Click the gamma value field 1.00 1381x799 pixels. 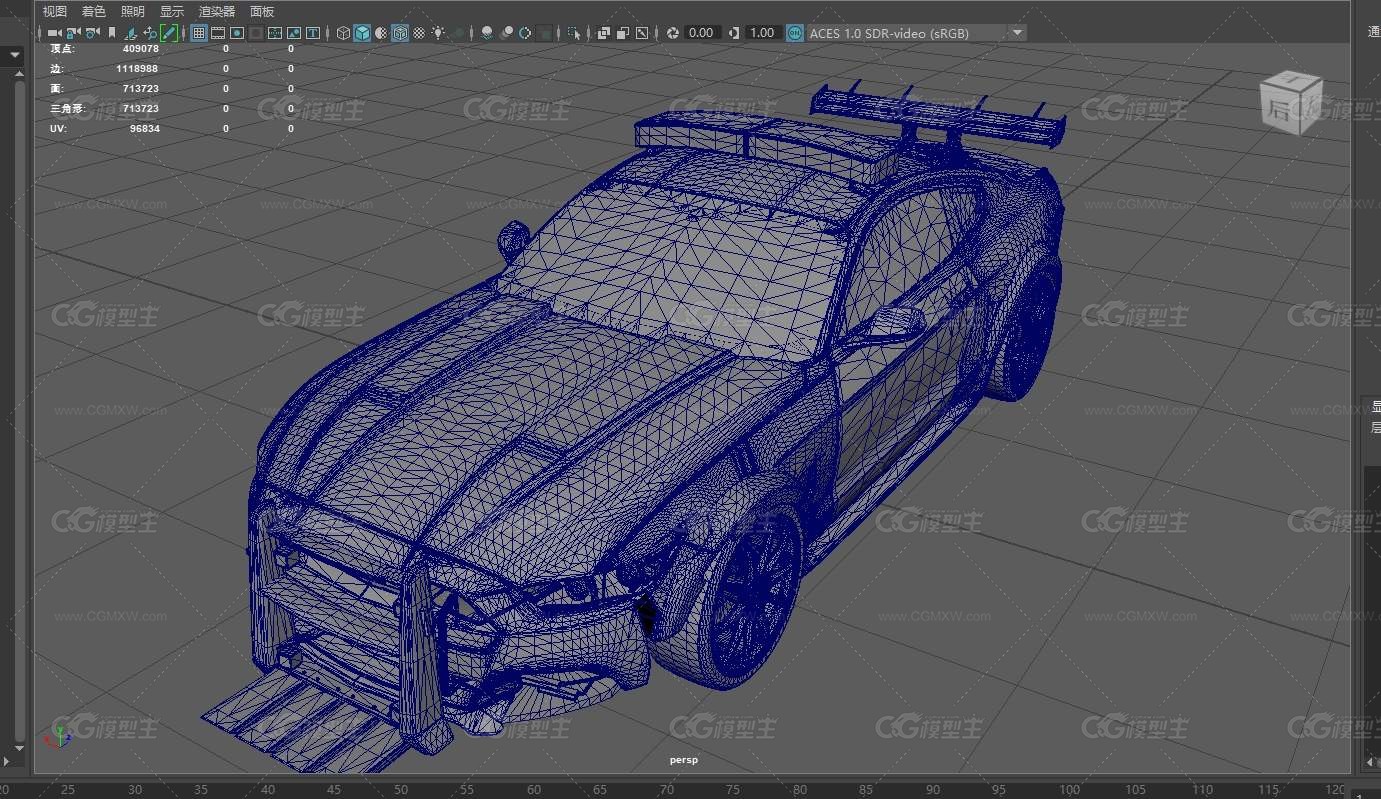(762, 33)
